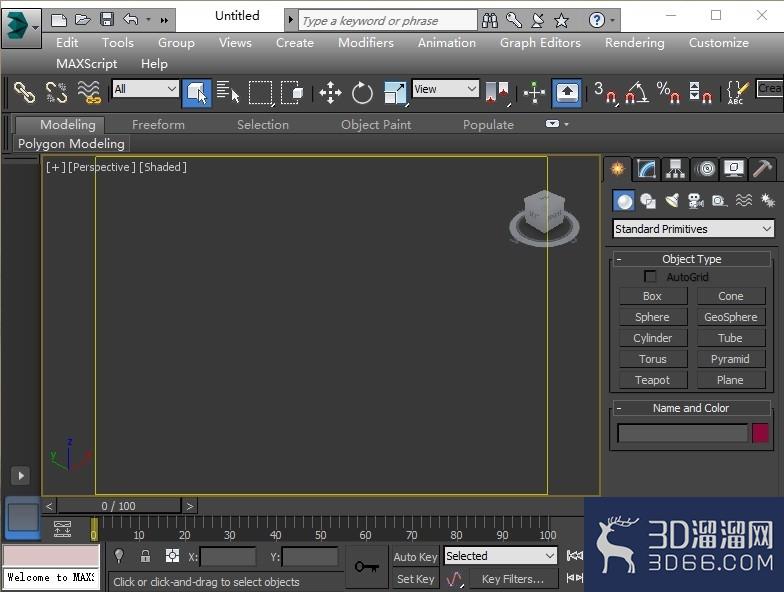Select Geometry category in Create panel
The height and width of the screenshot is (592, 784).
click(x=624, y=201)
